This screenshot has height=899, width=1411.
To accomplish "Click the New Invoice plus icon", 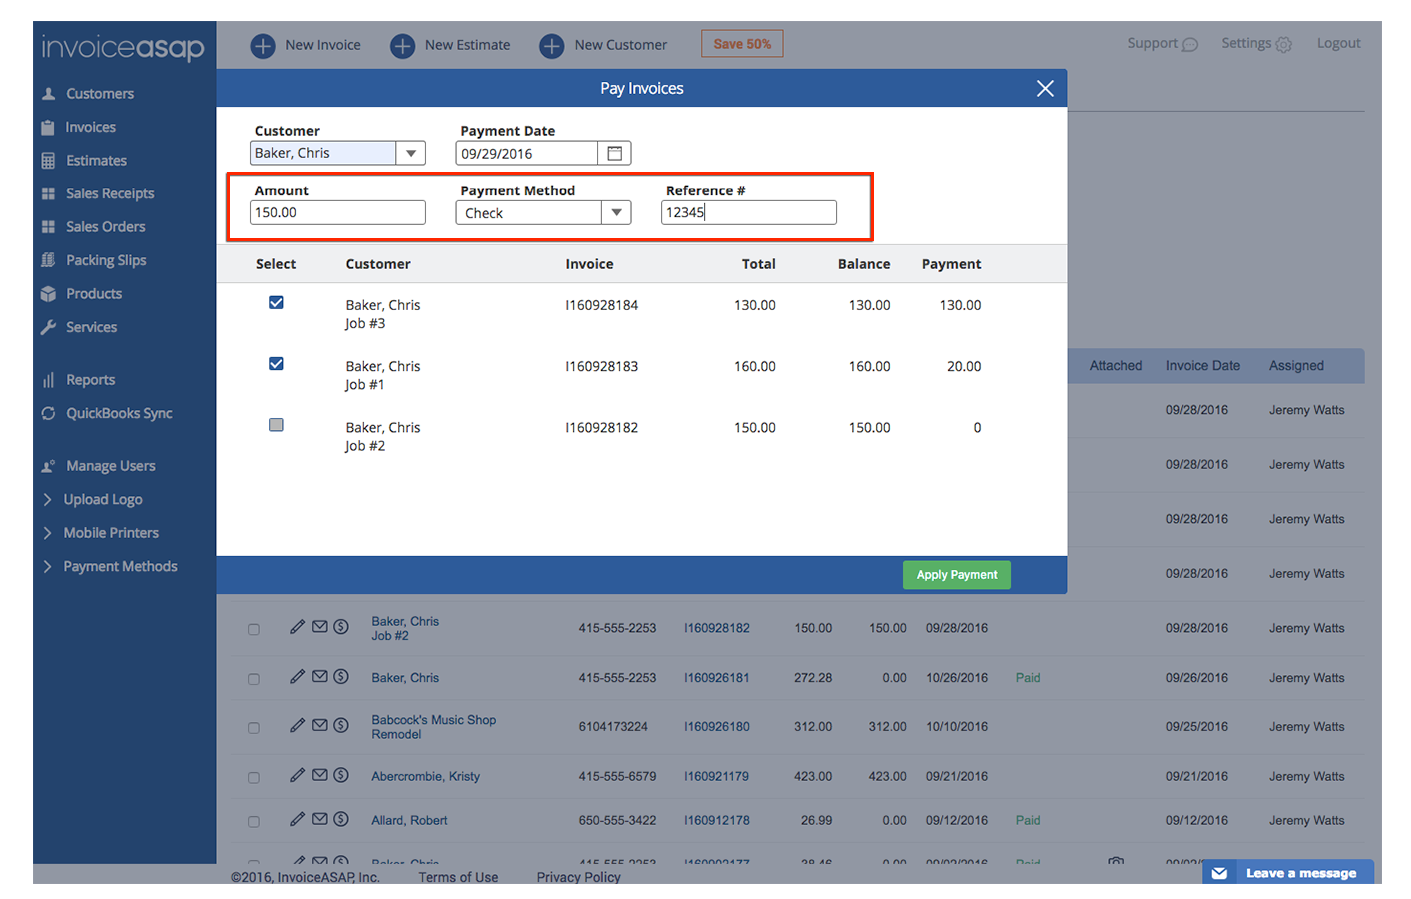I will (263, 46).
